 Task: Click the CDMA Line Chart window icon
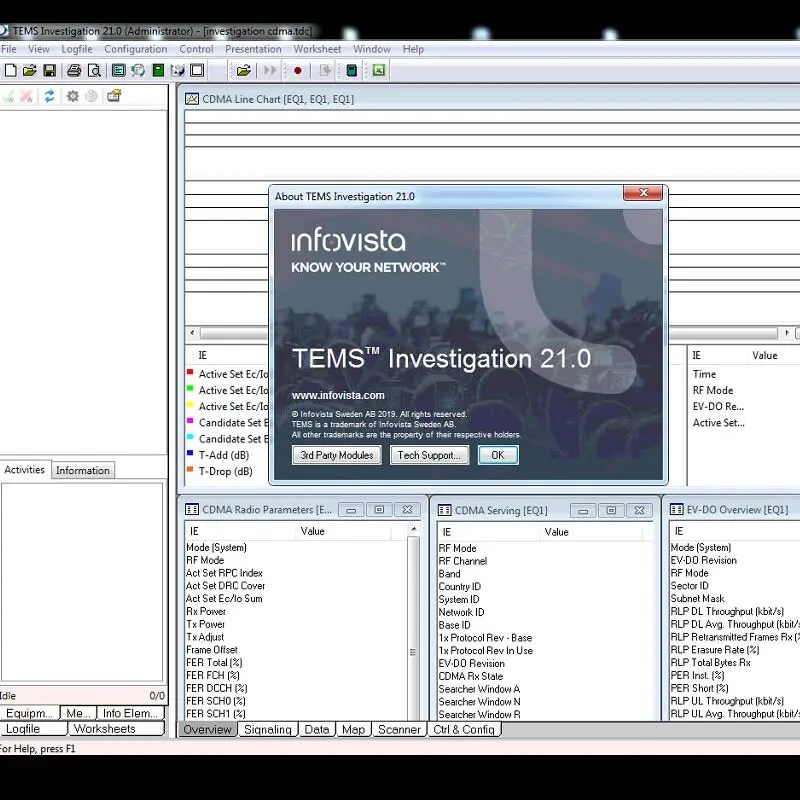click(x=192, y=99)
